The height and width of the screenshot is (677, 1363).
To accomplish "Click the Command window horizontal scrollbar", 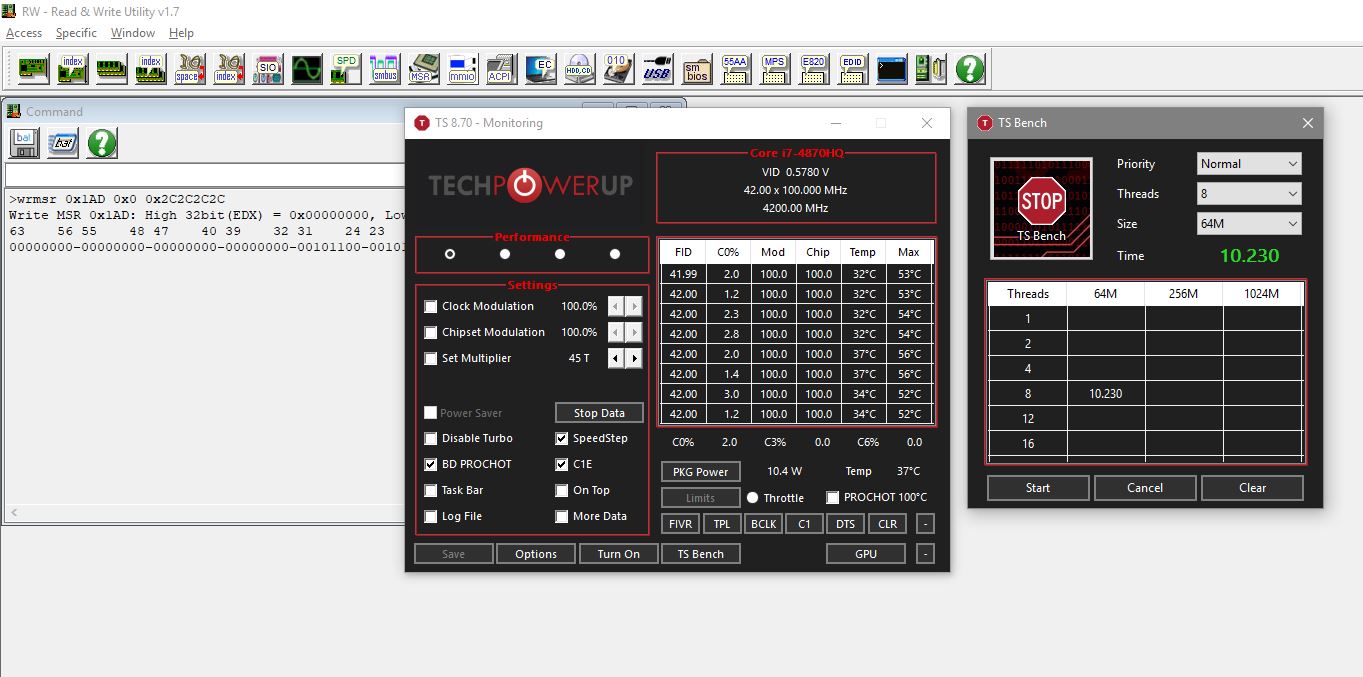I will (x=205, y=513).
